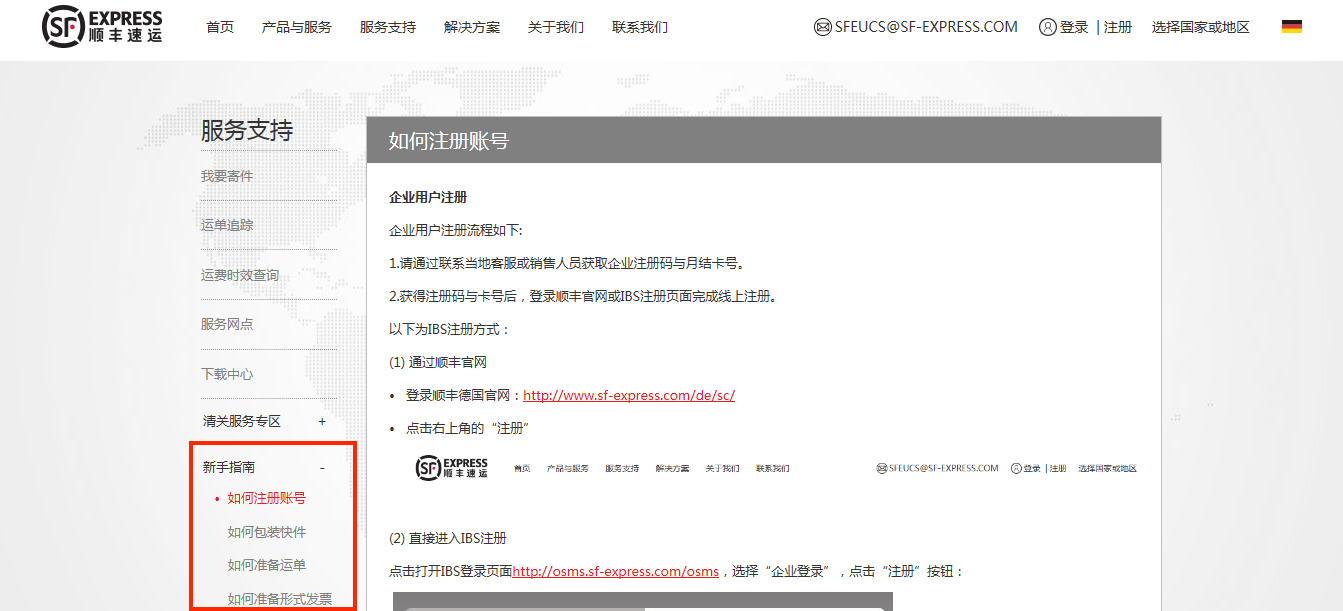Click the text 企业用户注册流程如下:
This screenshot has height=611, width=1343.
(456, 230)
